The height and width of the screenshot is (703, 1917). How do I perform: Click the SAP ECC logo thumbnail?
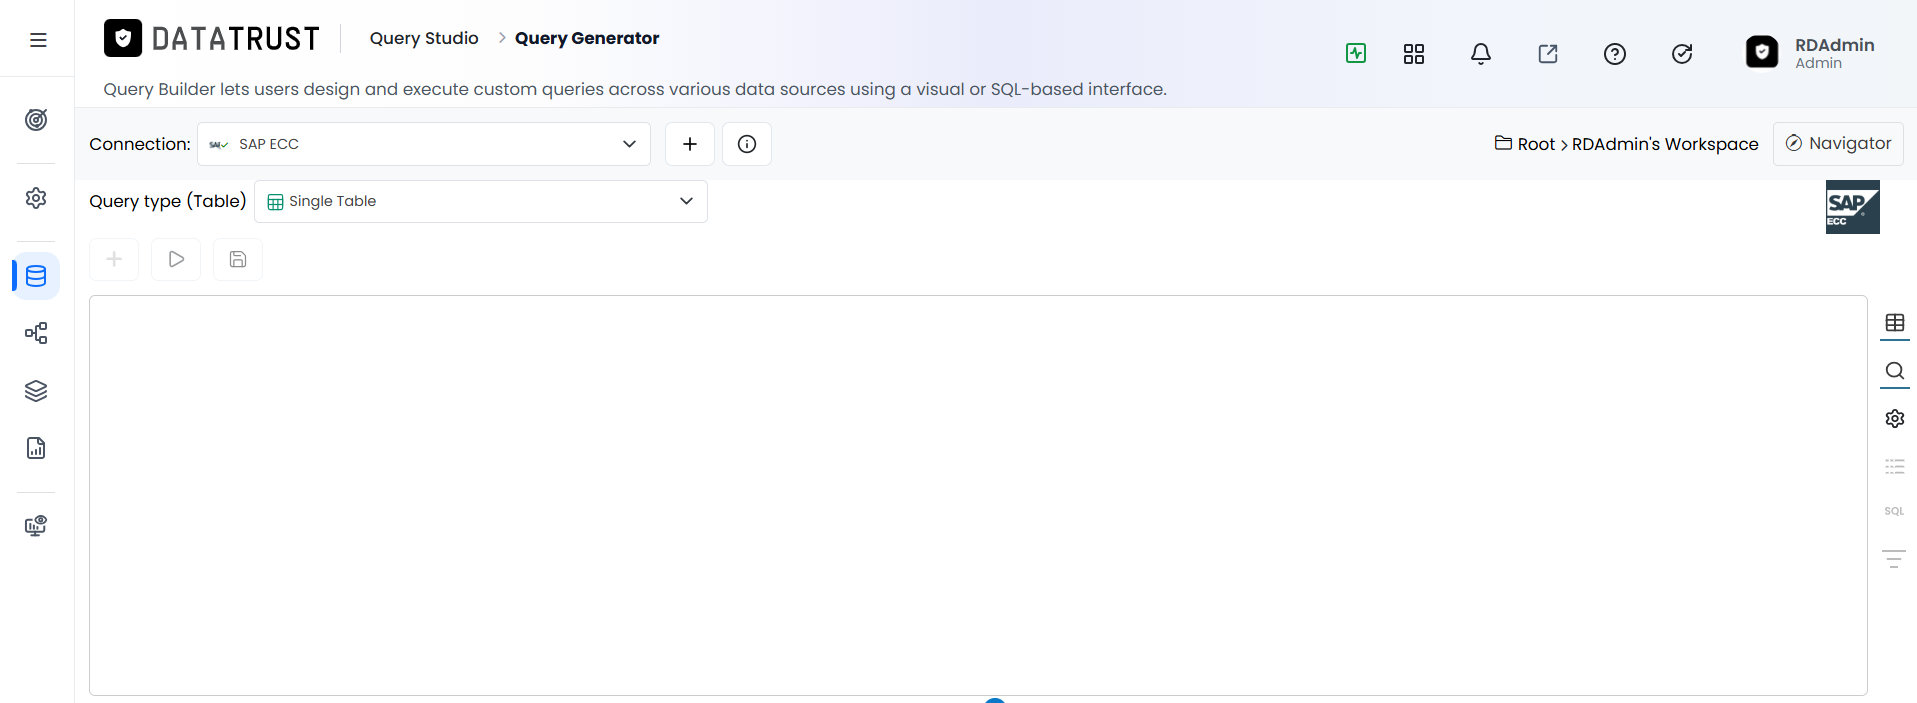(1853, 207)
